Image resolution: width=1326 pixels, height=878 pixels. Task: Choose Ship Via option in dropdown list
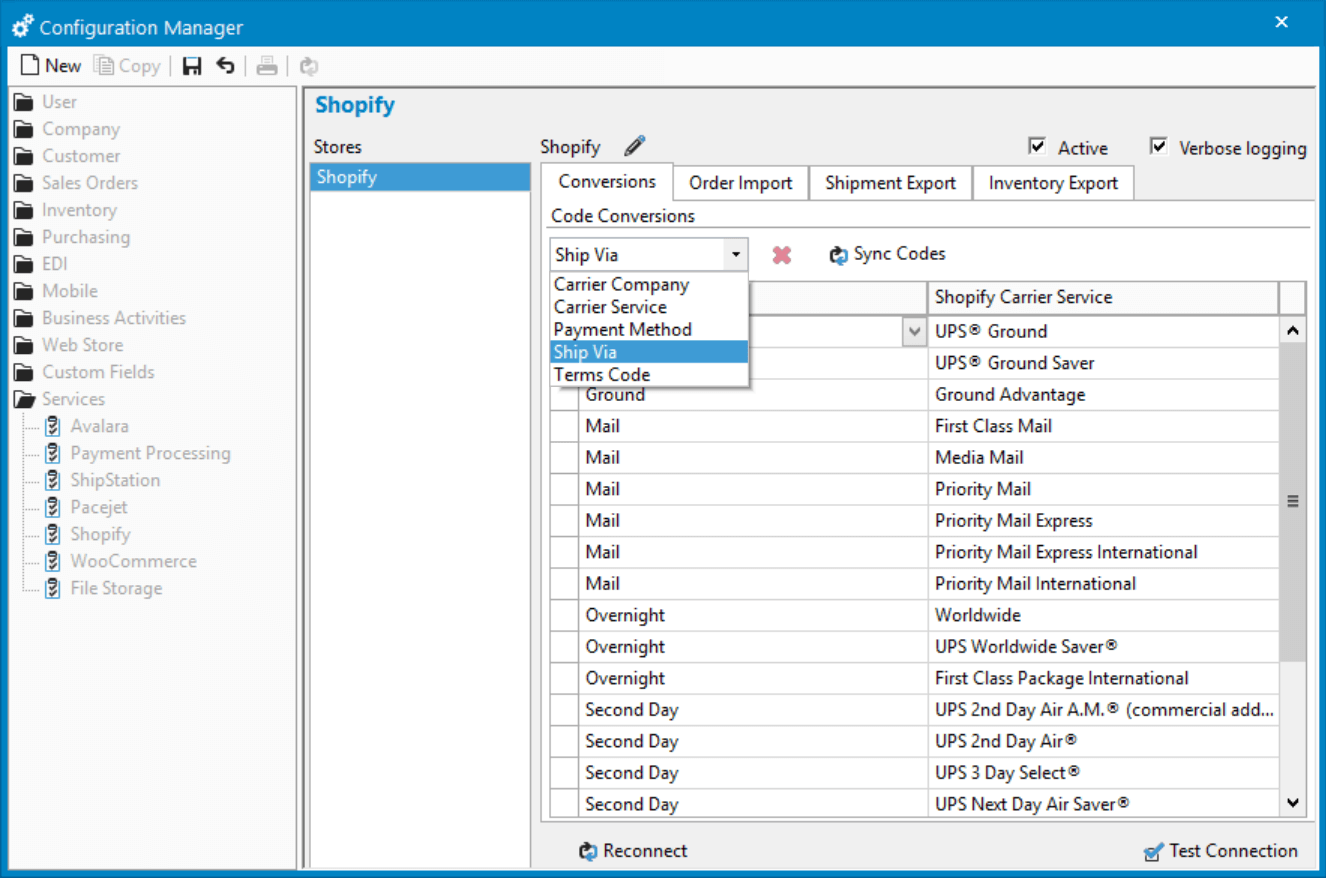point(649,352)
